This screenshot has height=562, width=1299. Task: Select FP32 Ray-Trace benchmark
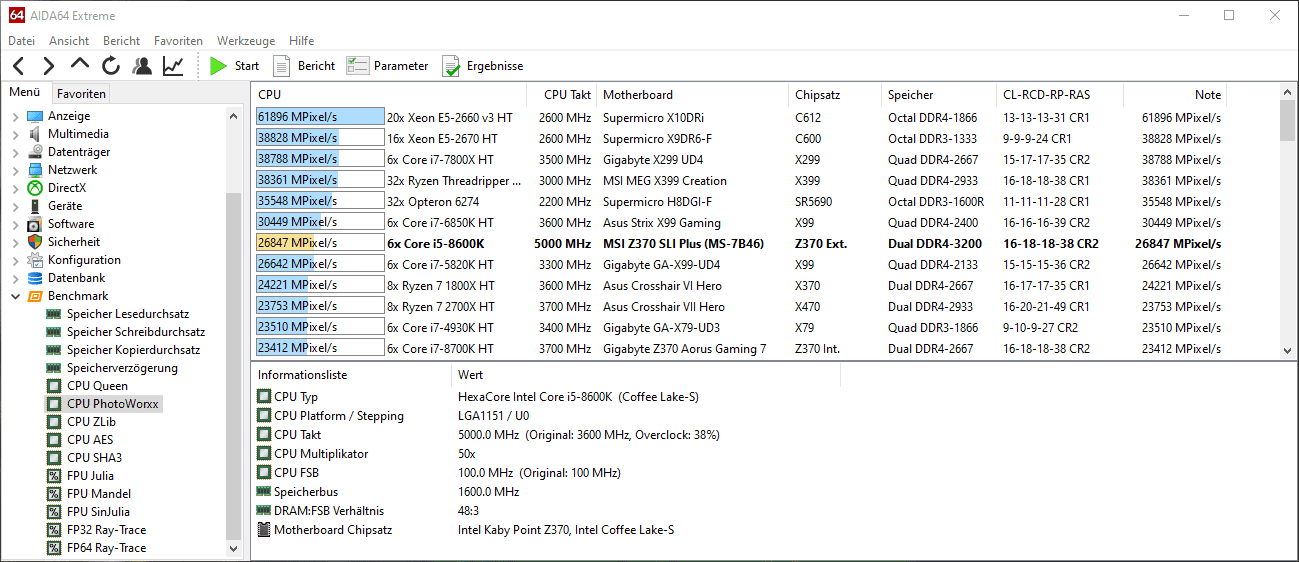coord(106,530)
